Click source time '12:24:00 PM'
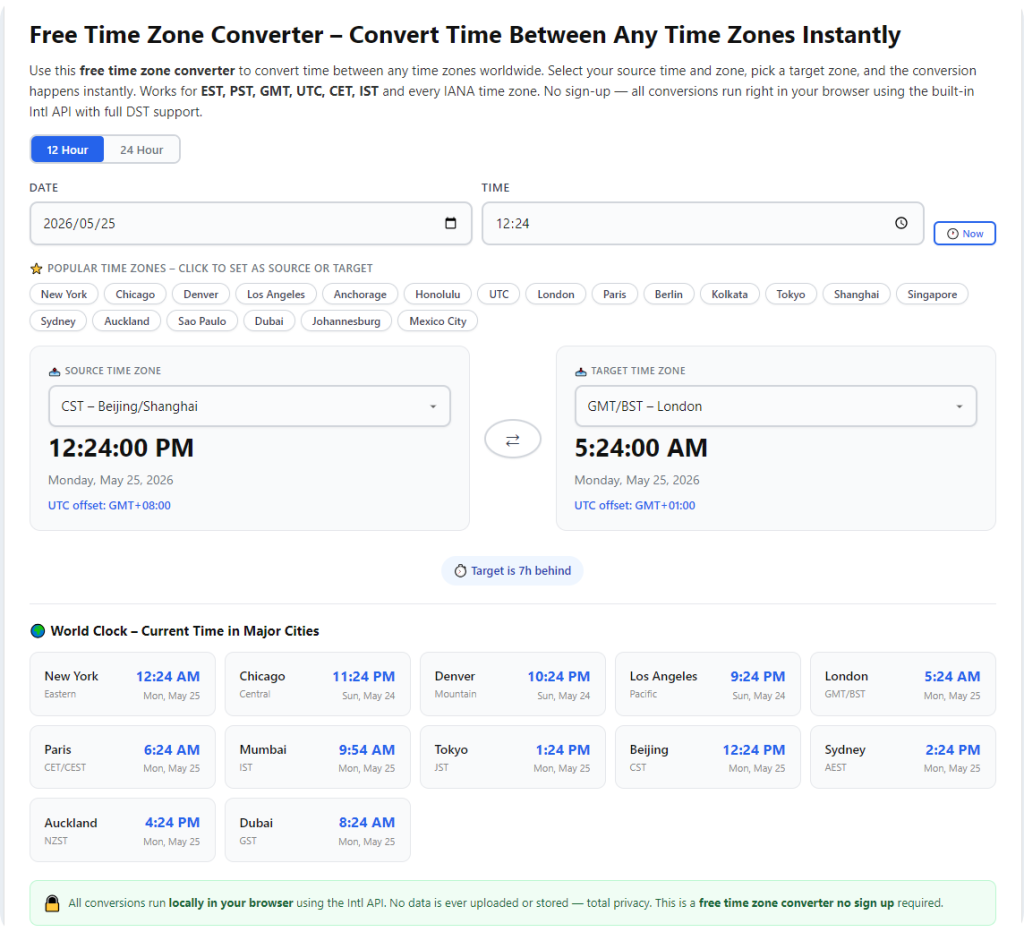This screenshot has height=932, width=1024. (121, 448)
